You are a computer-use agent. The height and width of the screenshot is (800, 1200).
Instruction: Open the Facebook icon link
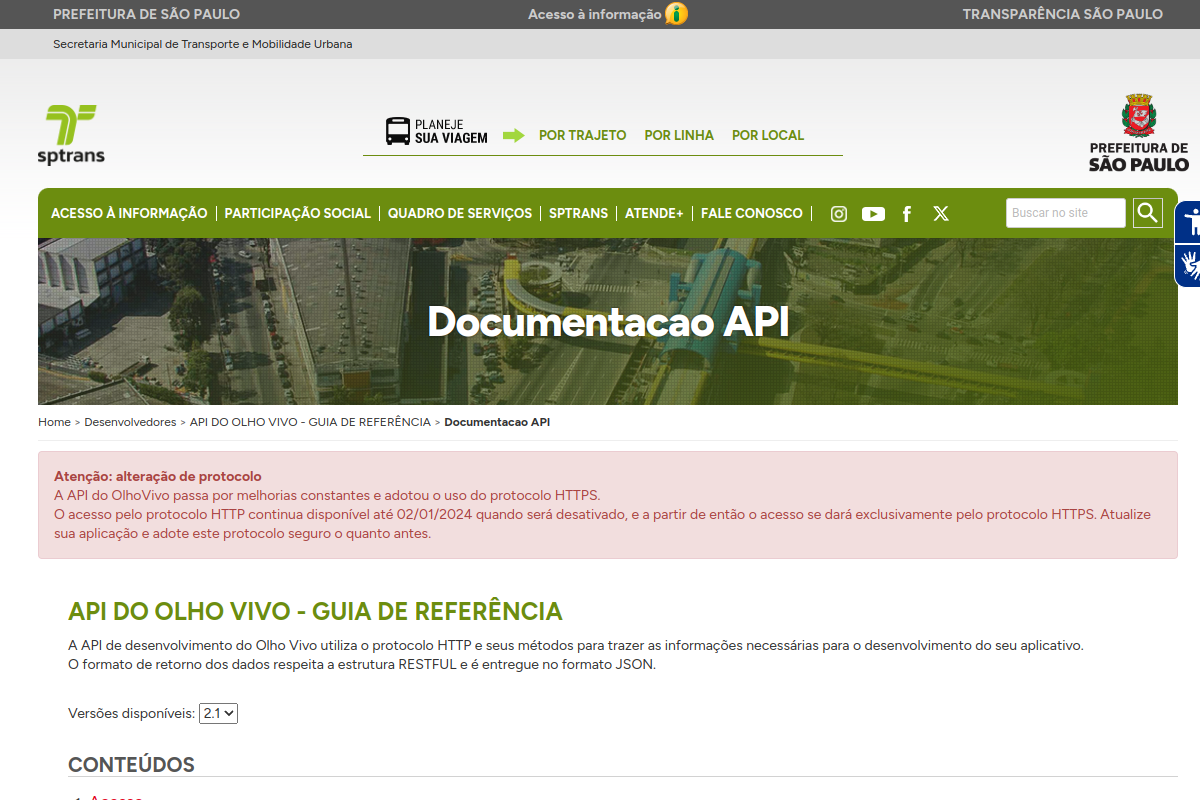pyautogui.click(x=907, y=213)
